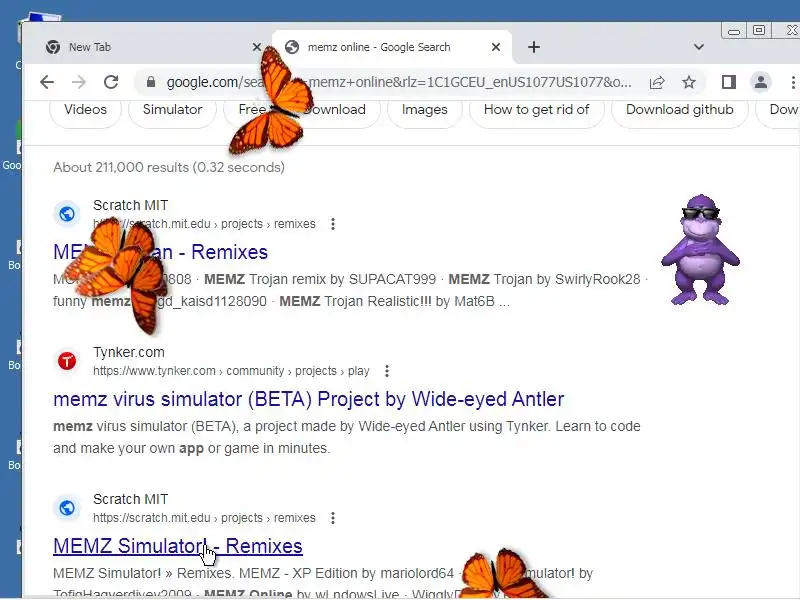This screenshot has height=600, width=800.
Task: Click globe favicon of MEMZ Trojan result
Action: 67,214
